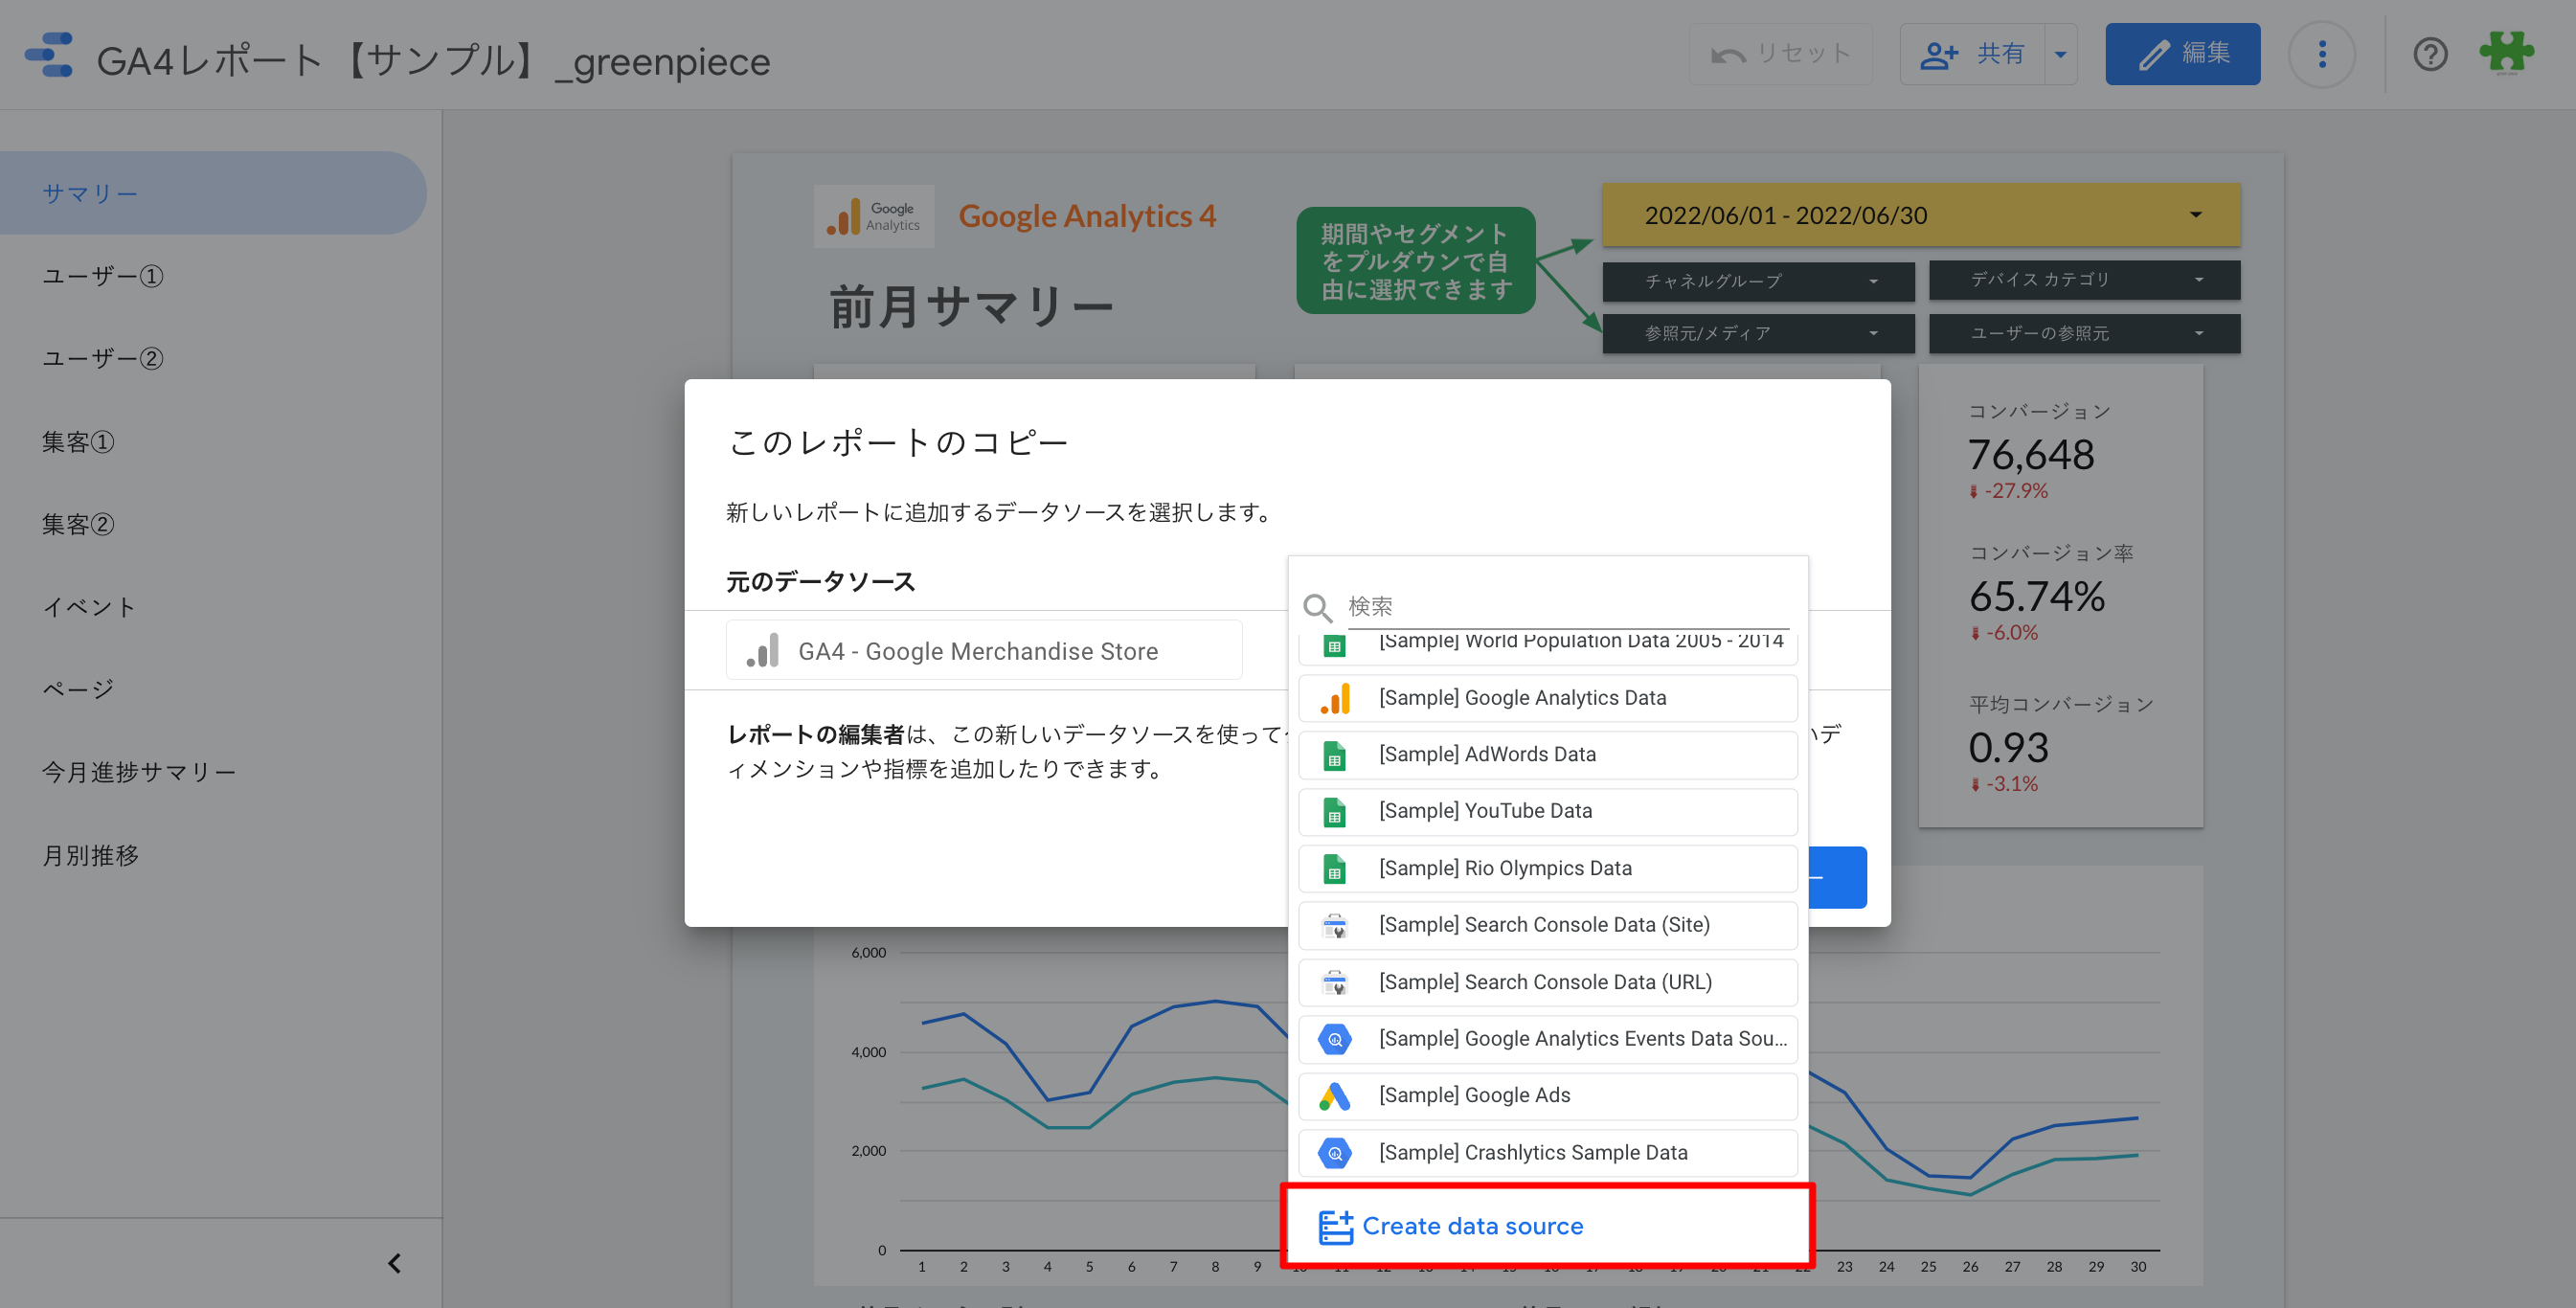The height and width of the screenshot is (1308, 2576).
Task: Select GA4 - Google Merchandise Store original source
Action: coord(984,651)
